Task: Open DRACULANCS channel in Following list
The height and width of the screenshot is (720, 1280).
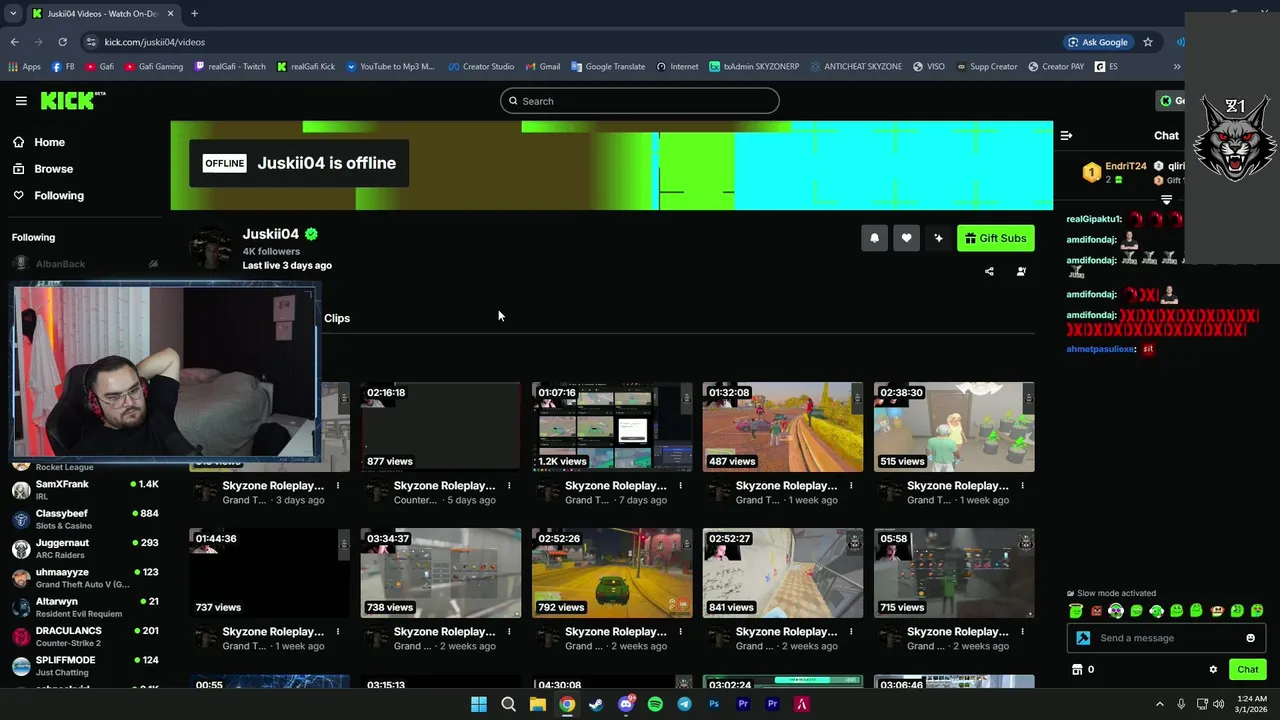Action: pyautogui.click(x=85, y=636)
